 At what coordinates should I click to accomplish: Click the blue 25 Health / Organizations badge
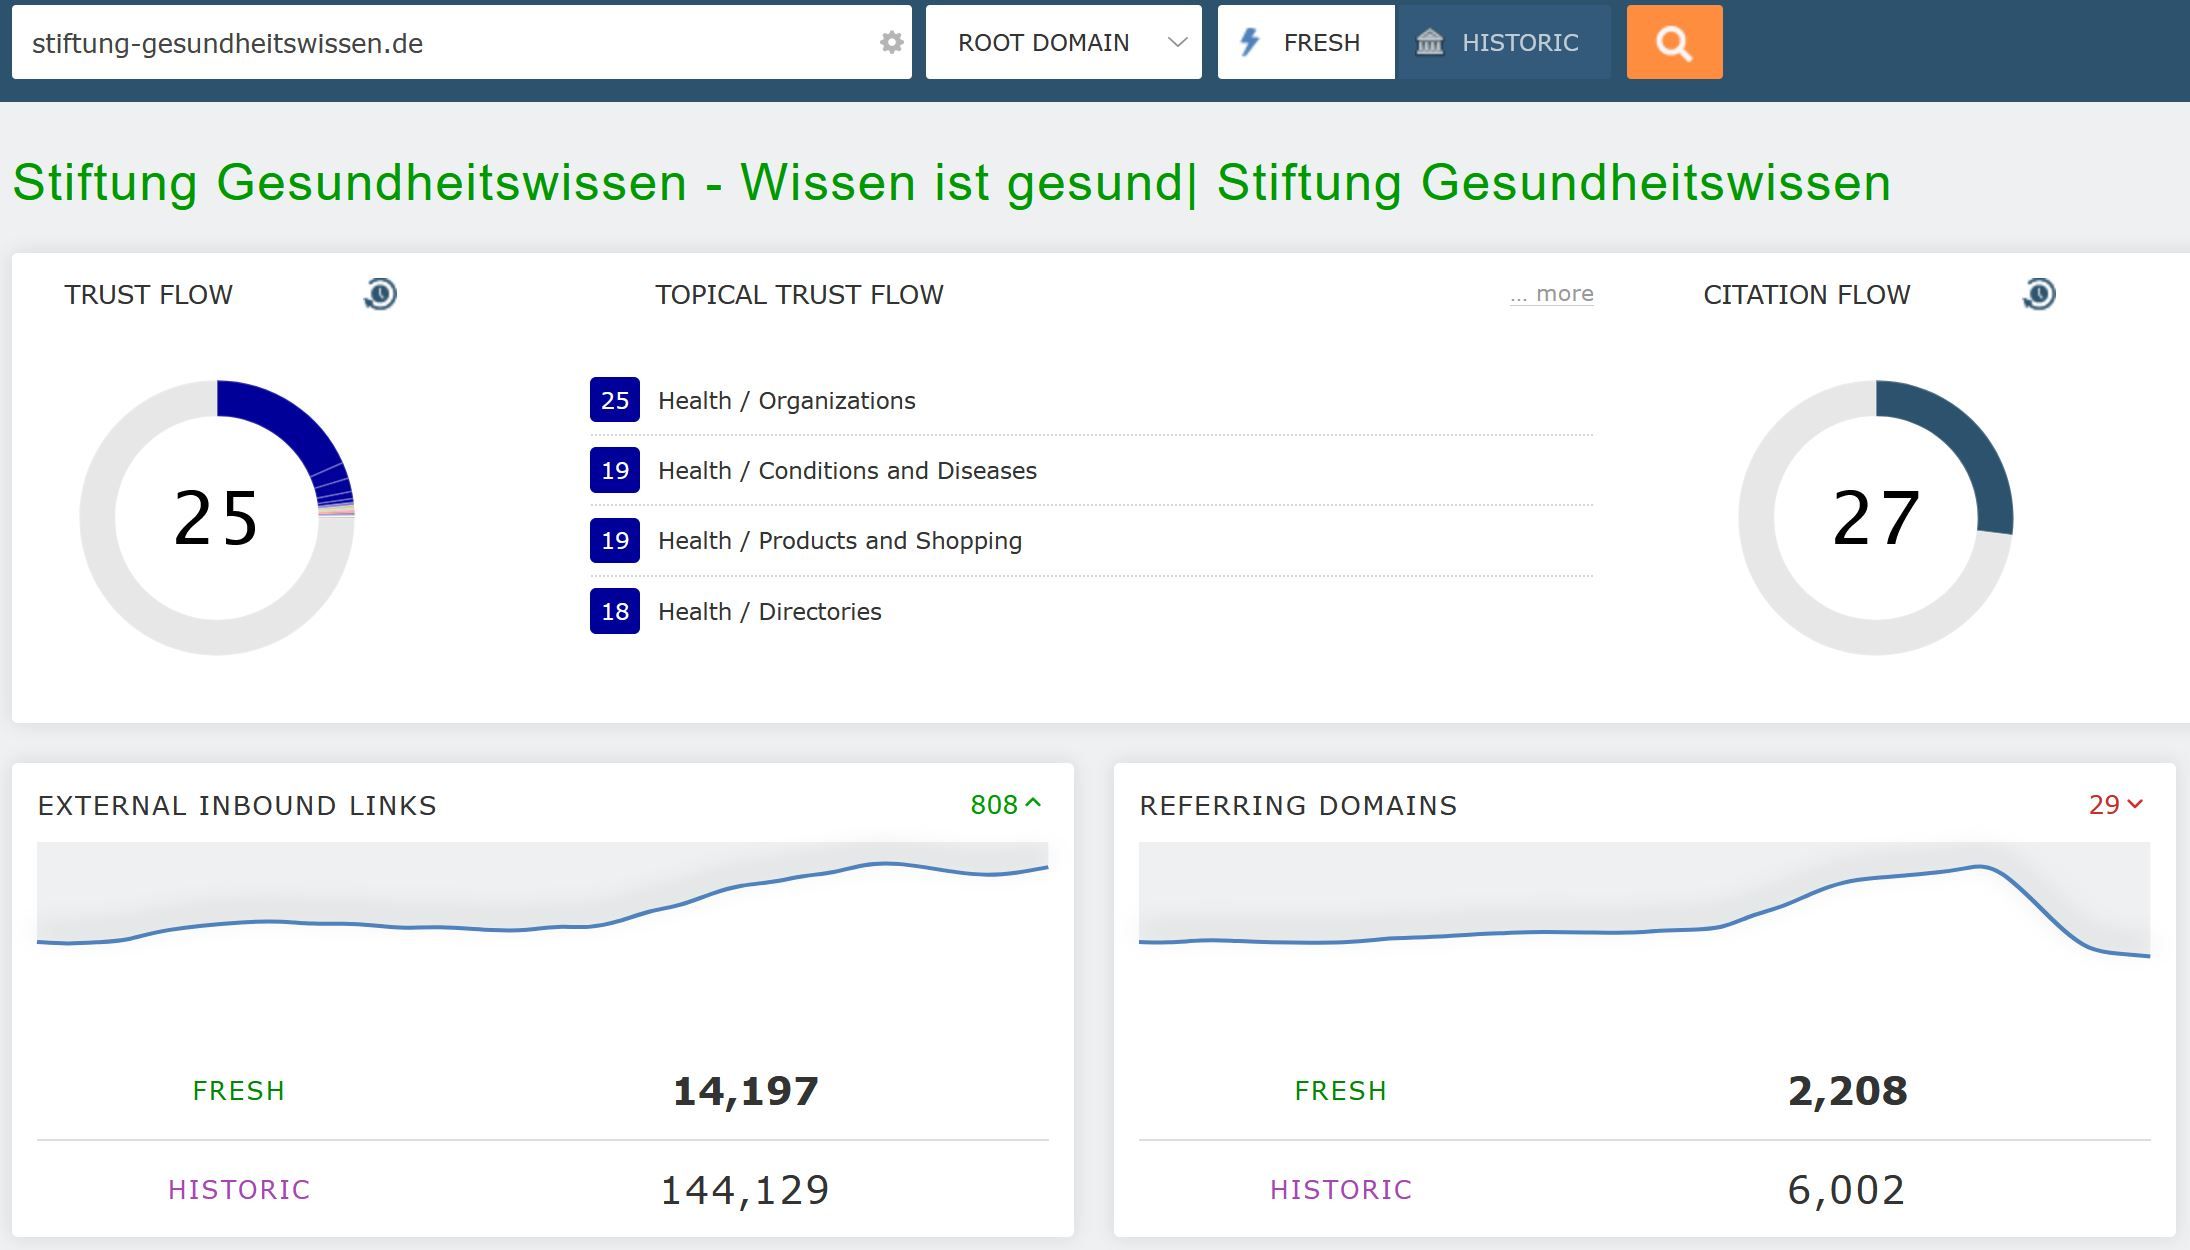[x=615, y=400]
